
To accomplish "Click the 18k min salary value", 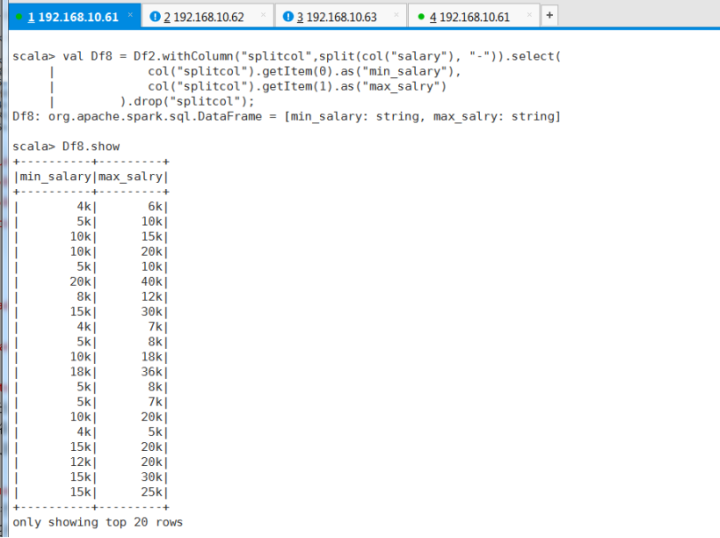I will pos(80,372).
